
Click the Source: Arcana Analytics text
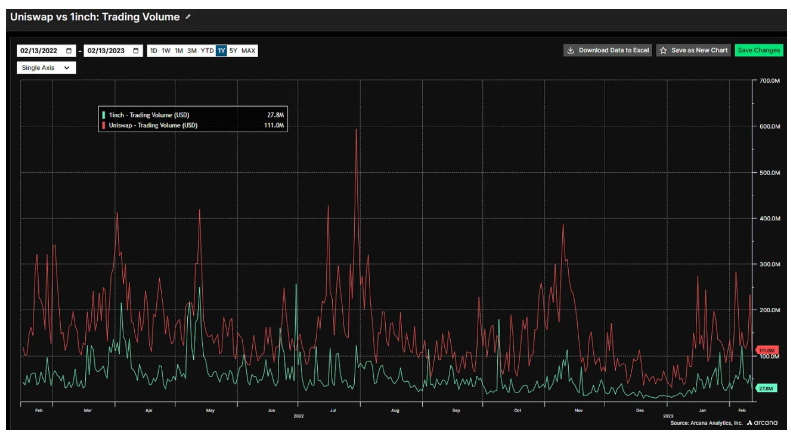[706, 423]
